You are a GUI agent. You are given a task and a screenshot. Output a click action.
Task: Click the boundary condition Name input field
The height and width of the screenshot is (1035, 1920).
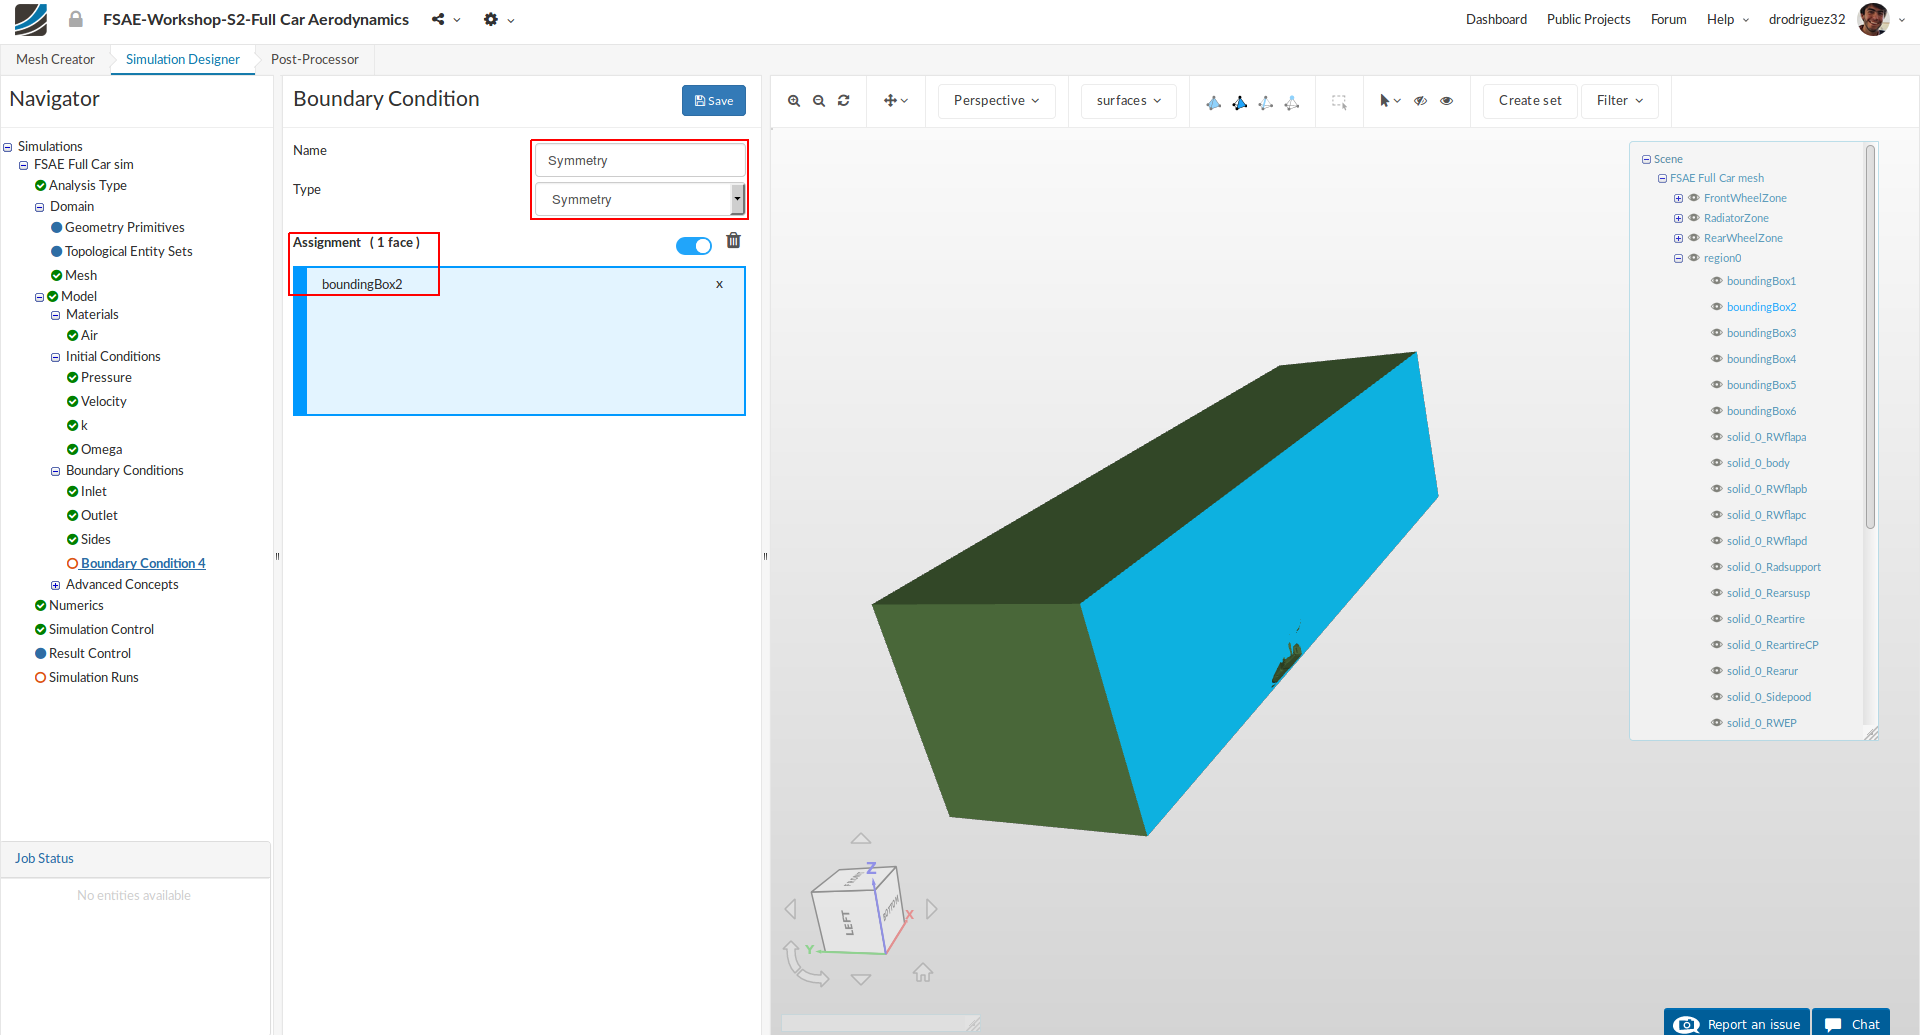point(640,160)
